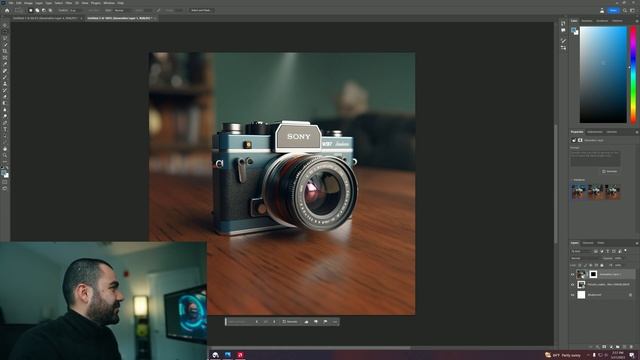The width and height of the screenshot is (640, 360).
Task: Open the workspace switcher at top right
Action: point(633,10)
